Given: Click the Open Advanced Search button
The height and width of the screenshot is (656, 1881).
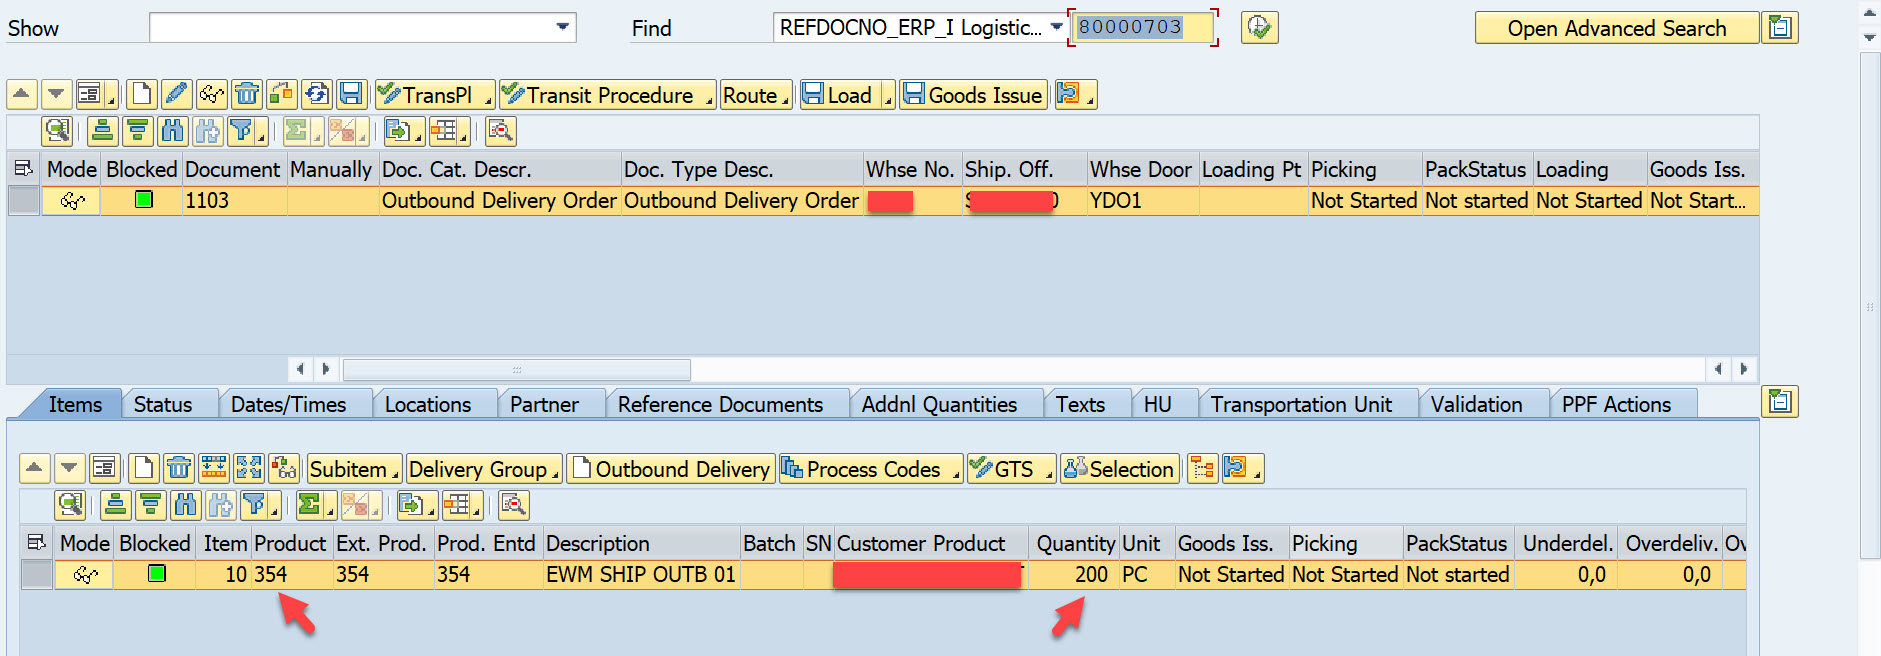Looking at the screenshot, I should [x=1616, y=28].
